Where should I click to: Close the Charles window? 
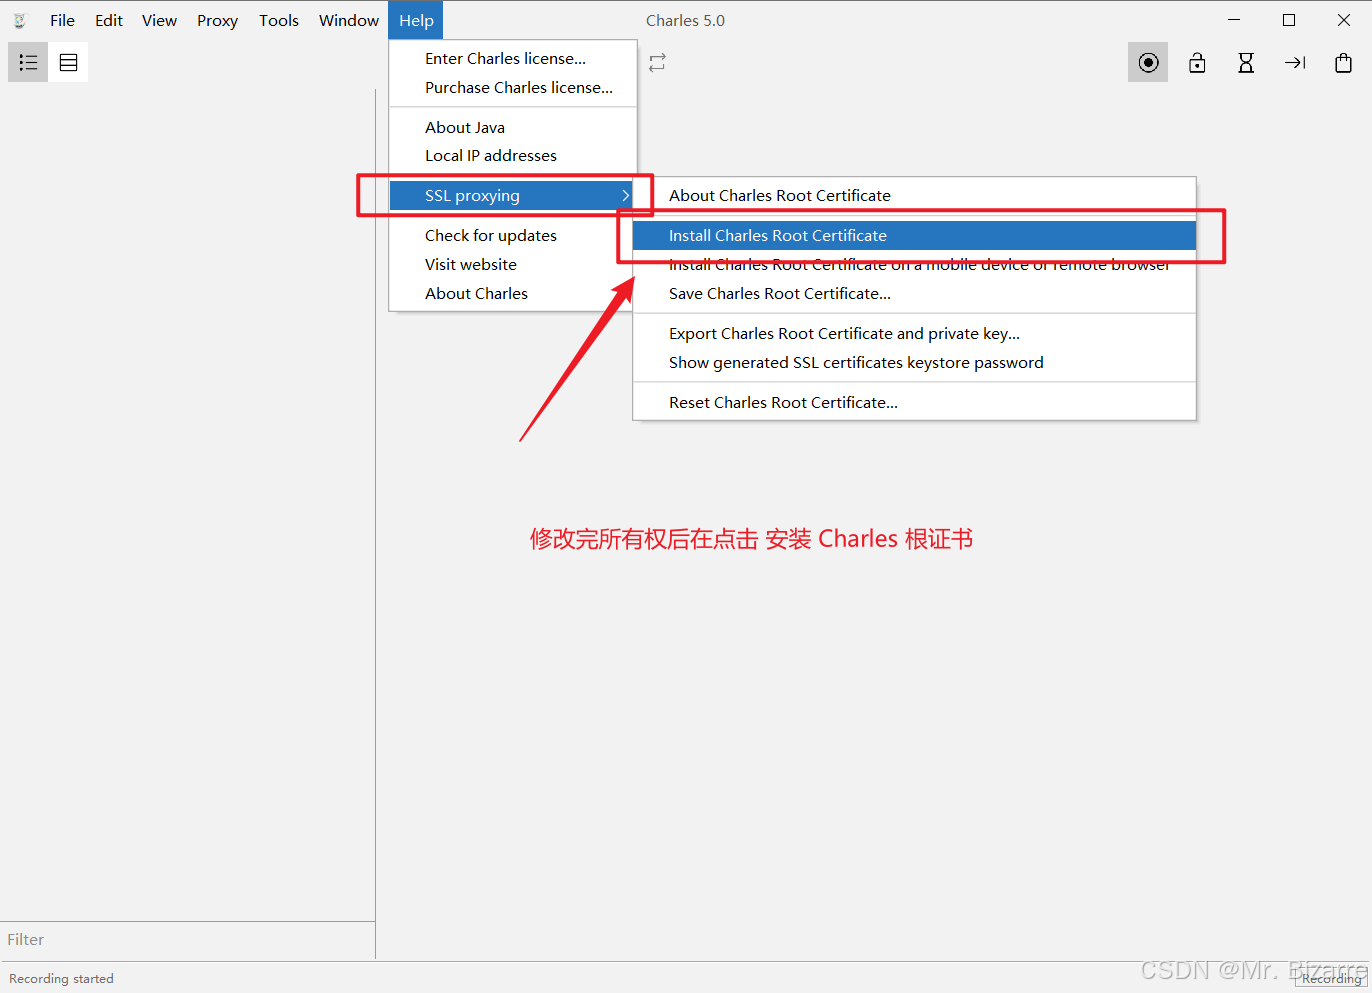pyautogui.click(x=1344, y=20)
